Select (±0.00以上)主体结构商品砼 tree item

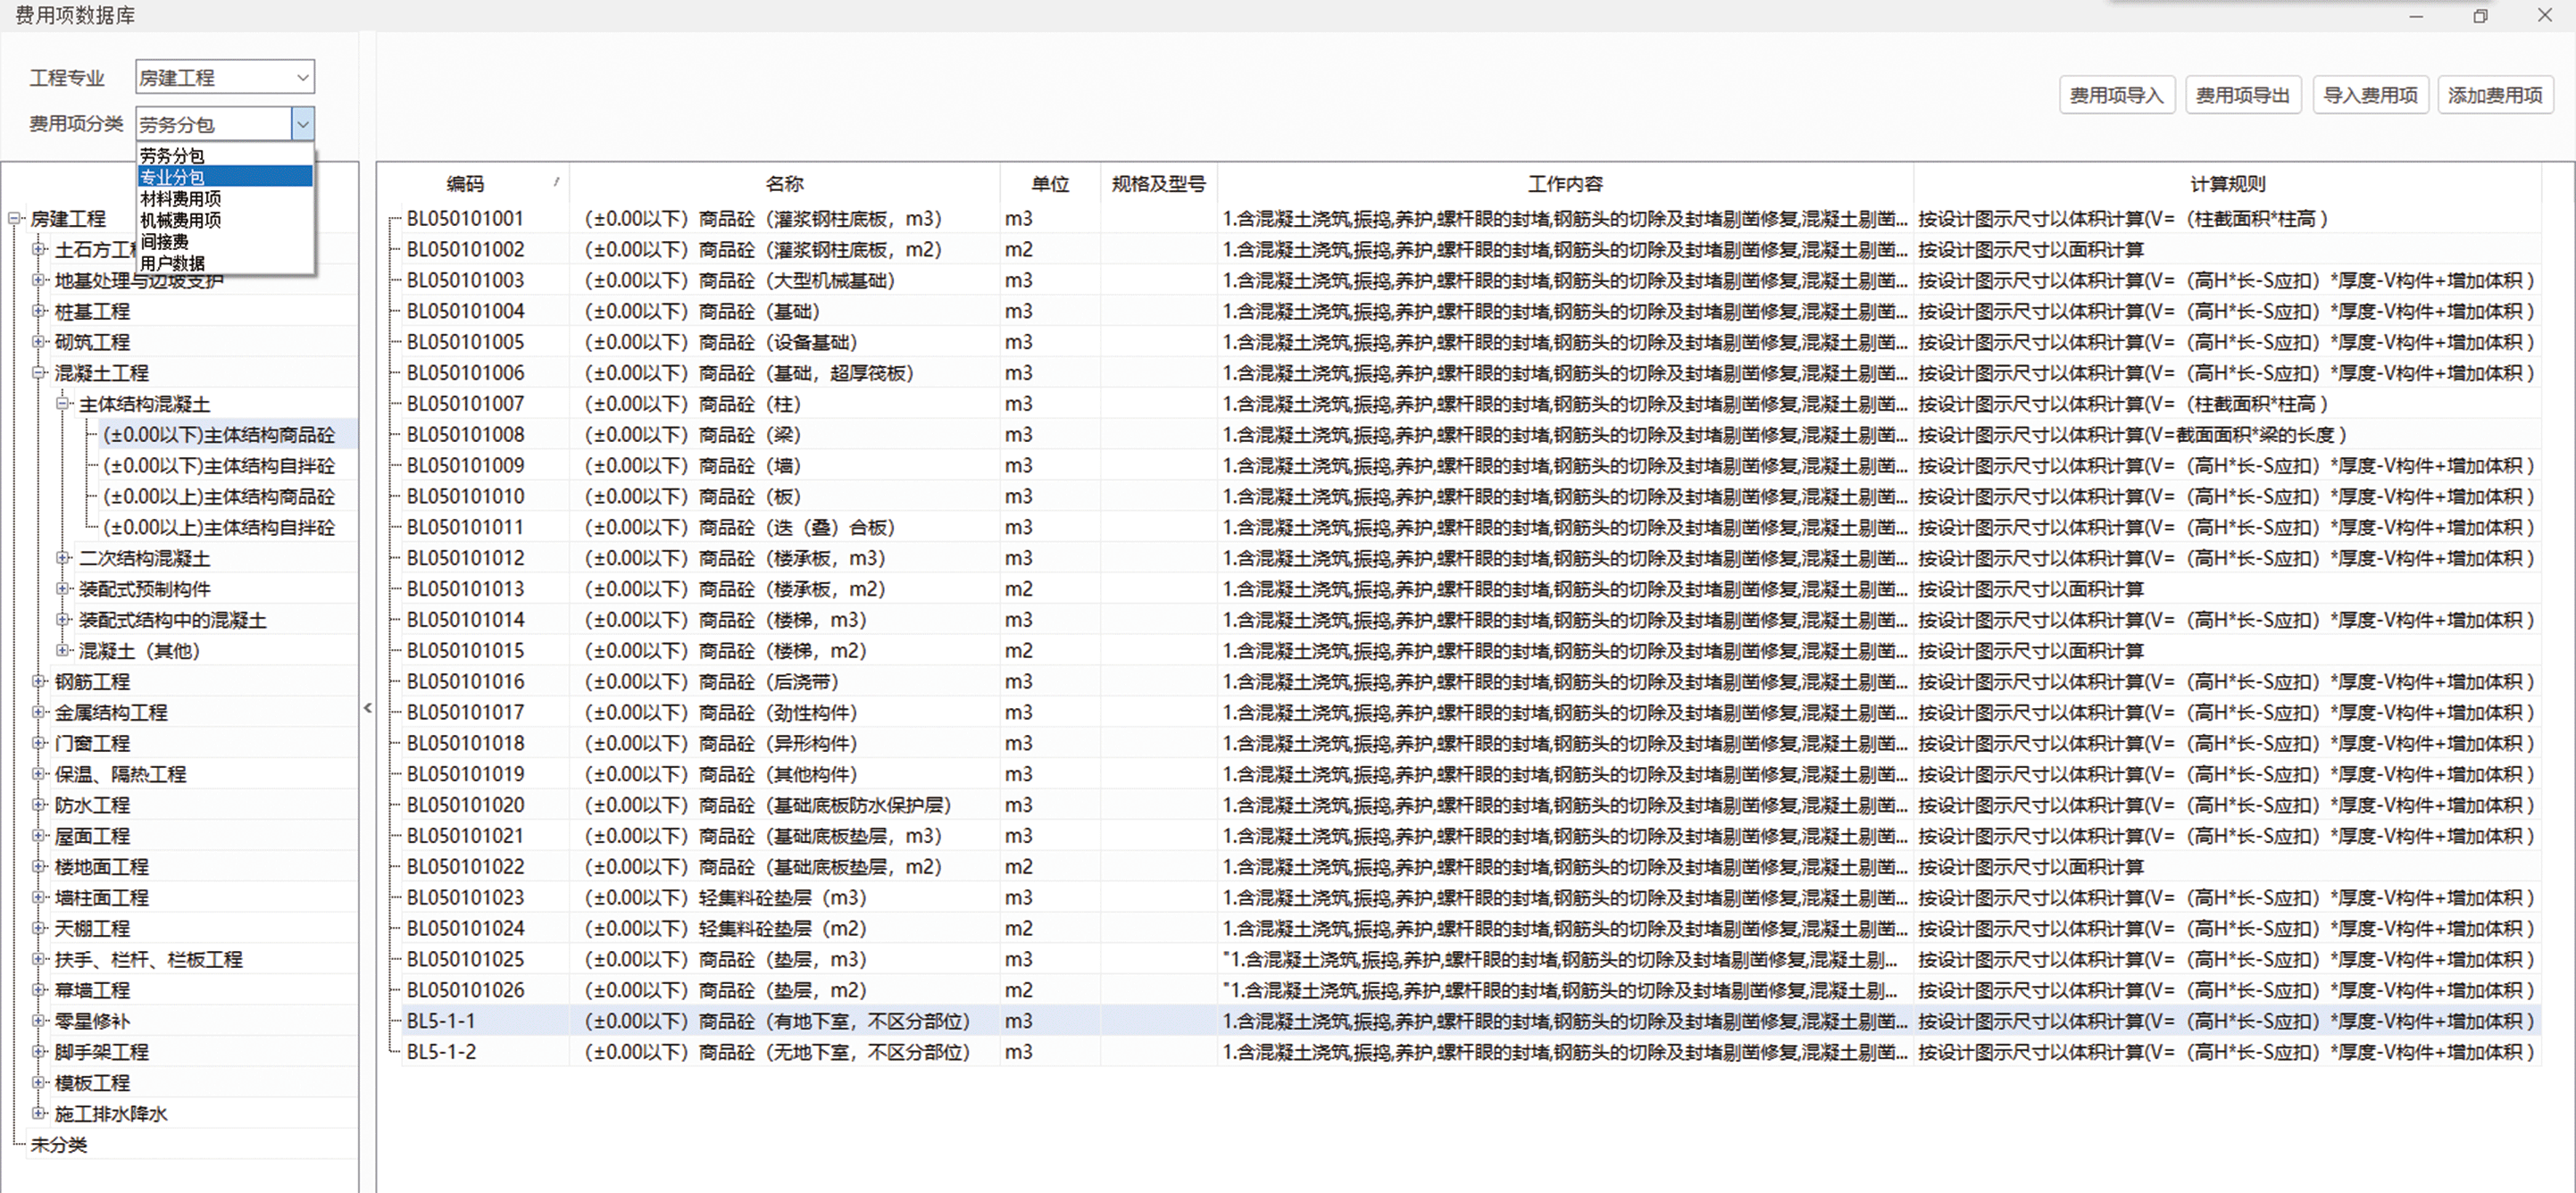(219, 497)
